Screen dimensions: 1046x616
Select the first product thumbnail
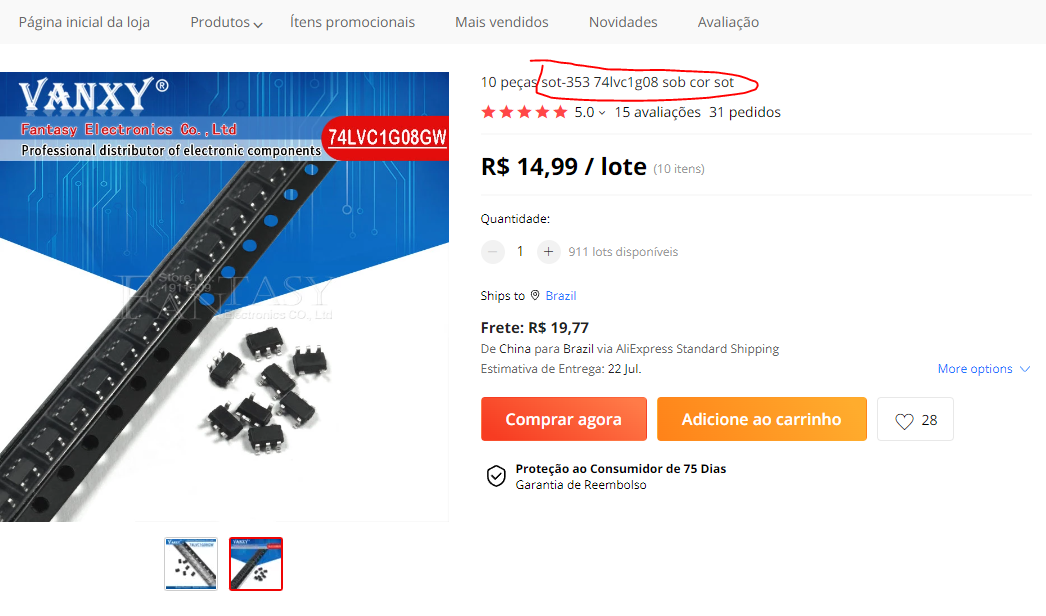pyautogui.click(x=191, y=564)
